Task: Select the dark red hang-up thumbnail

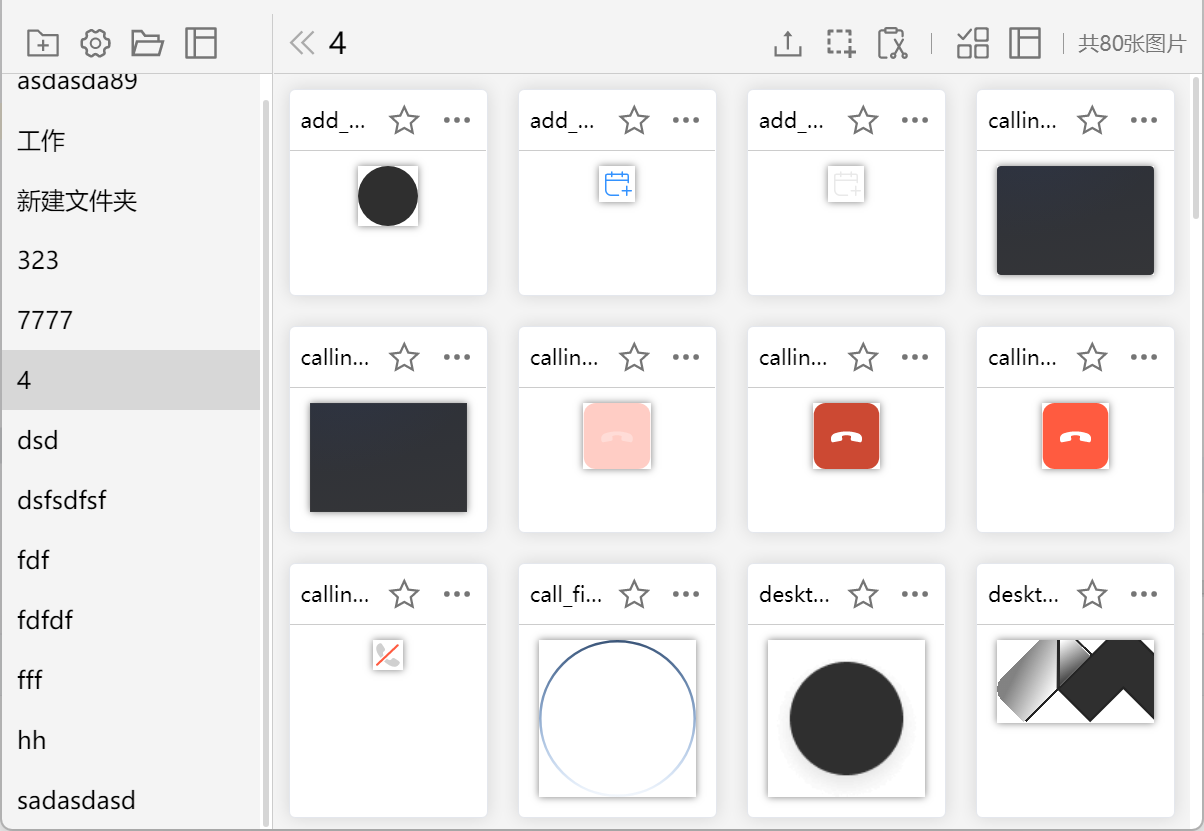Action: click(846, 436)
